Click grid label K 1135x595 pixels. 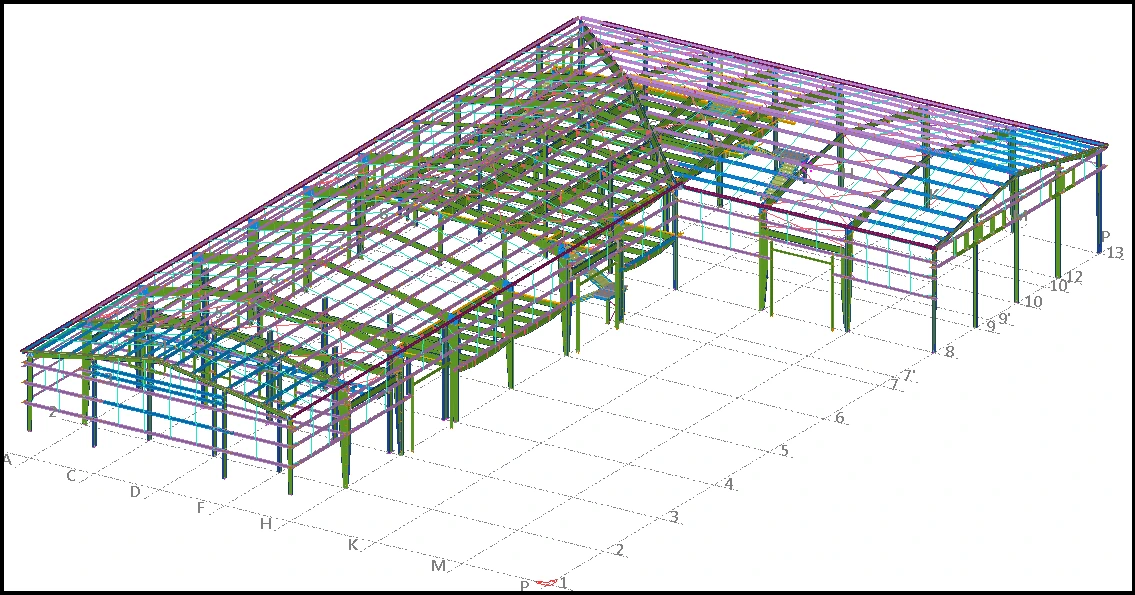353,545
